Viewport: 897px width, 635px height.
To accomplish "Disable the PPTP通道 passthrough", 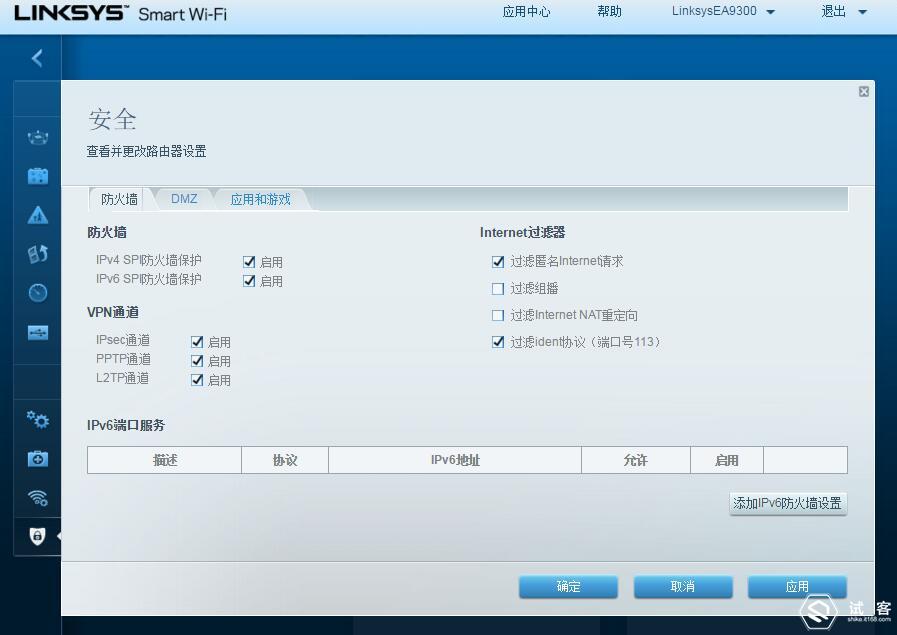I will coord(197,360).
